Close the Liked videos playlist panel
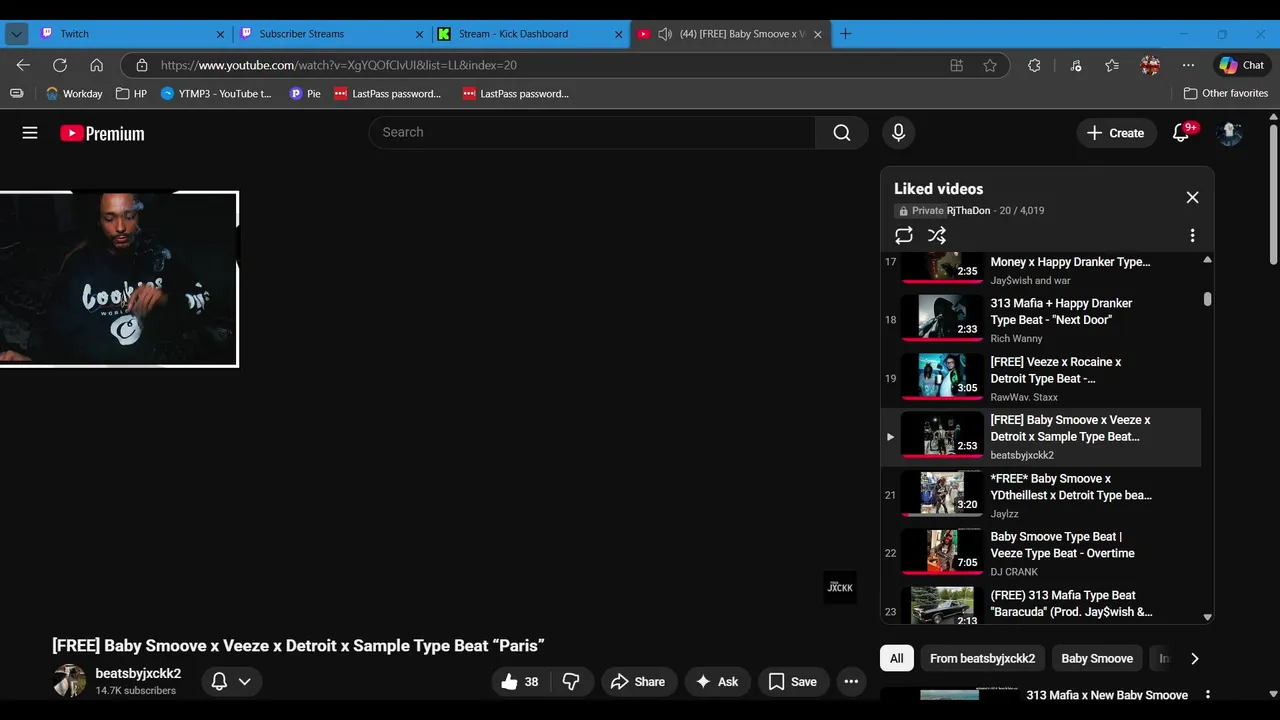This screenshot has height=720, width=1280. [1192, 198]
